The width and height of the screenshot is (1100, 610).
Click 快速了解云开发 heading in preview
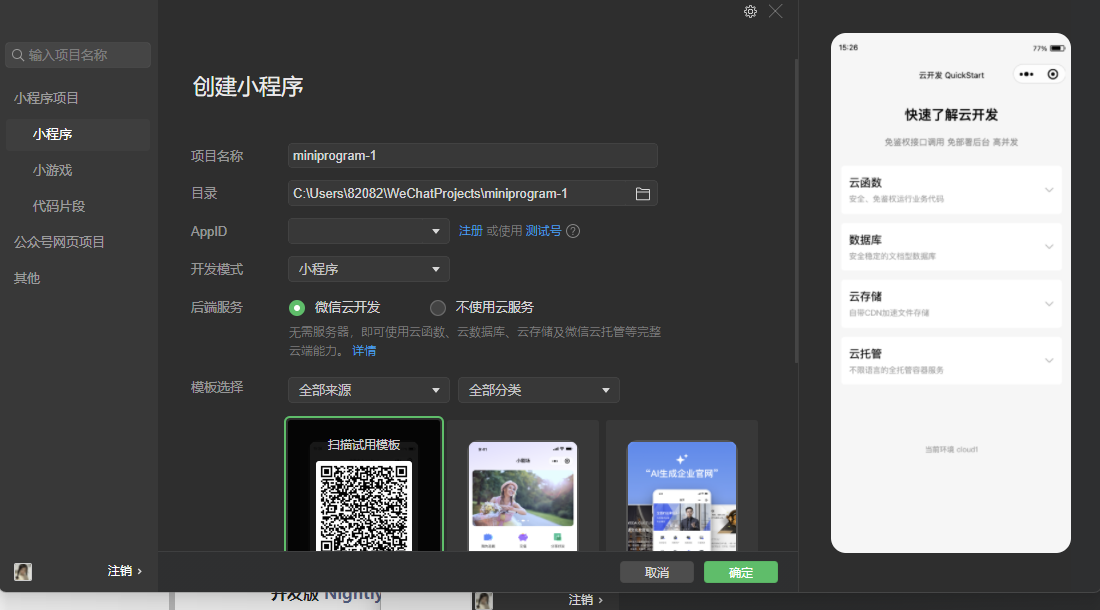tap(951, 115)
